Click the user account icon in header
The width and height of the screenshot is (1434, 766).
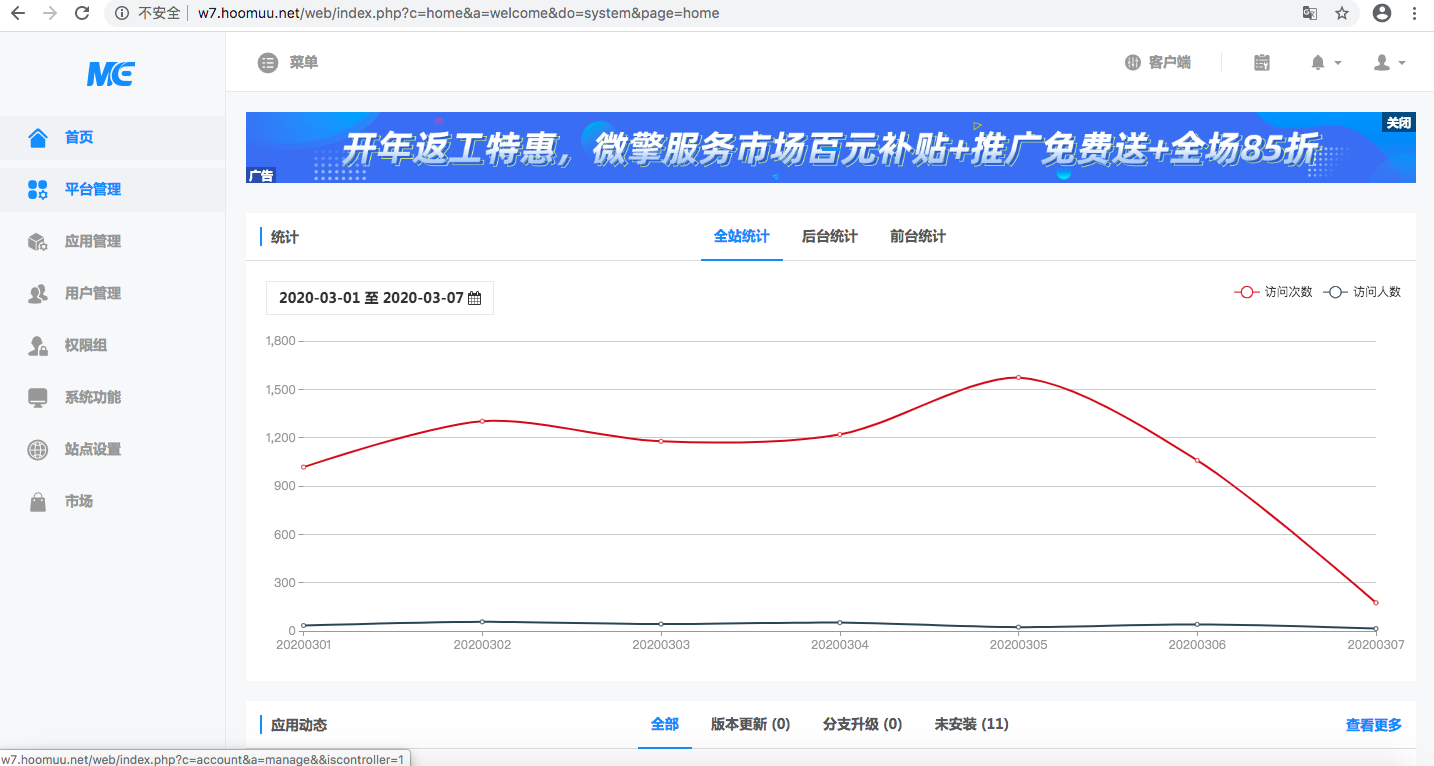click(x=1382, y=63)
